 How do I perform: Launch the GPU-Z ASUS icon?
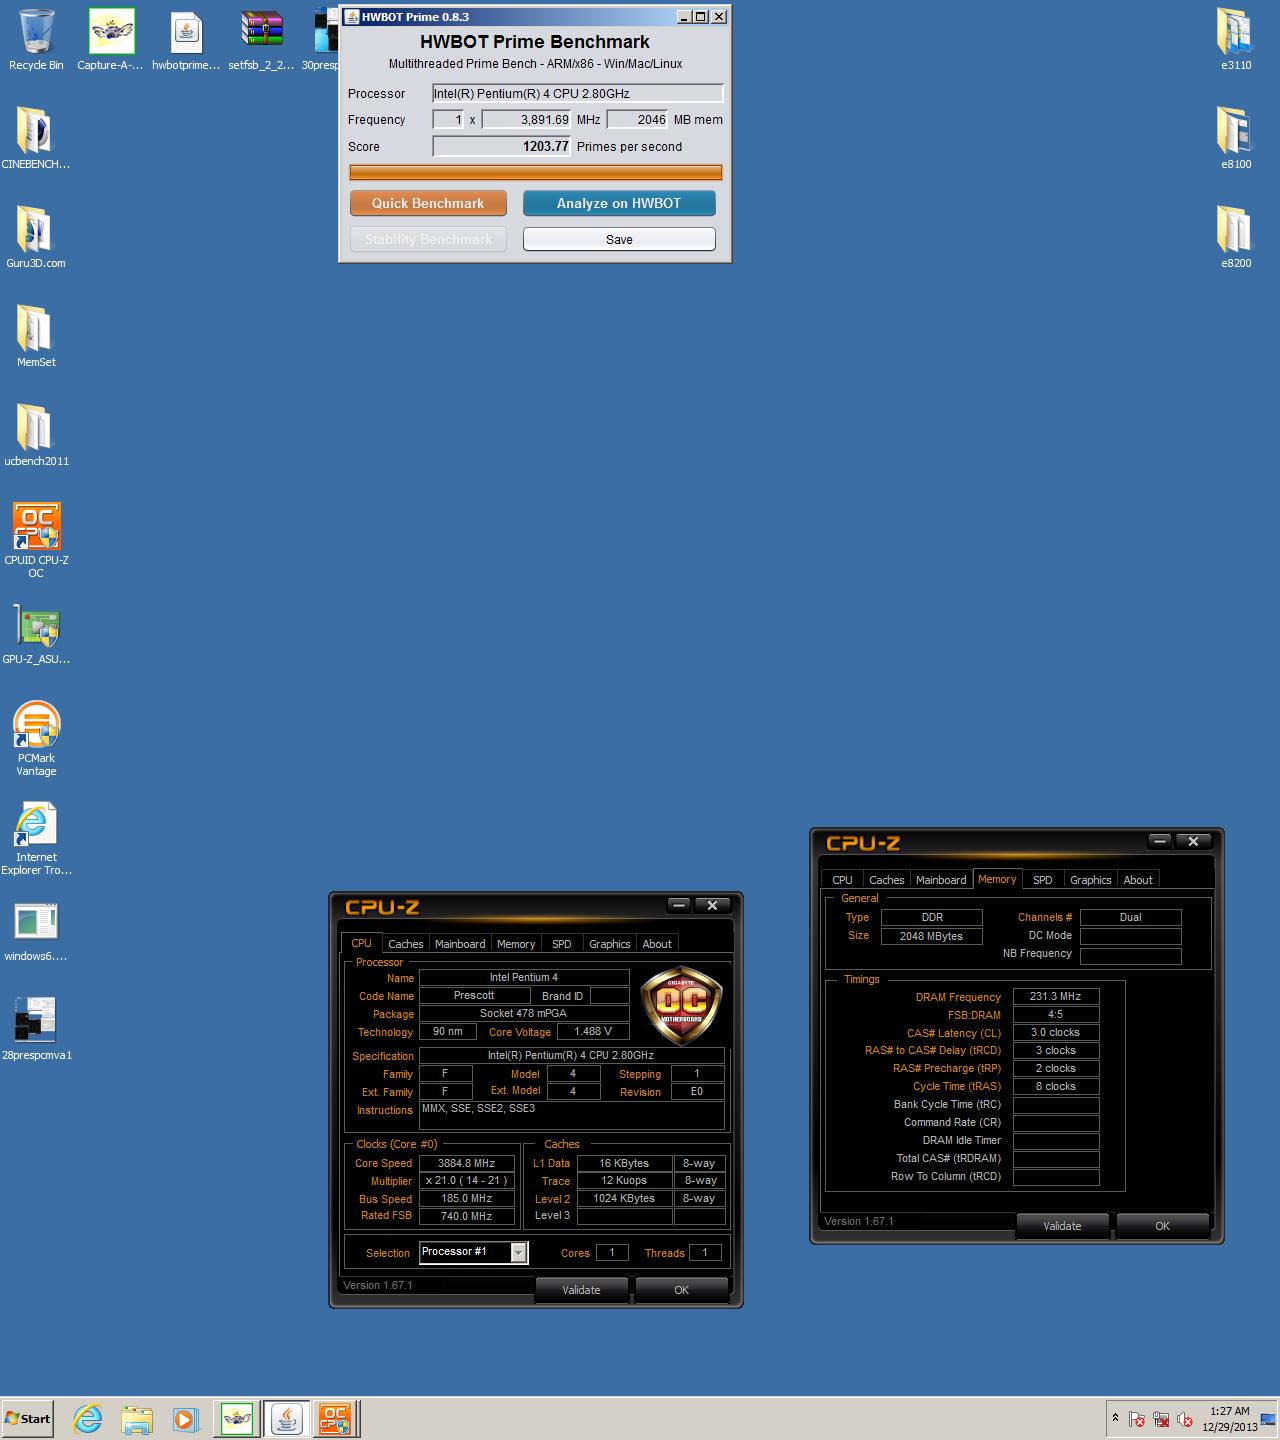pos(36,633)
